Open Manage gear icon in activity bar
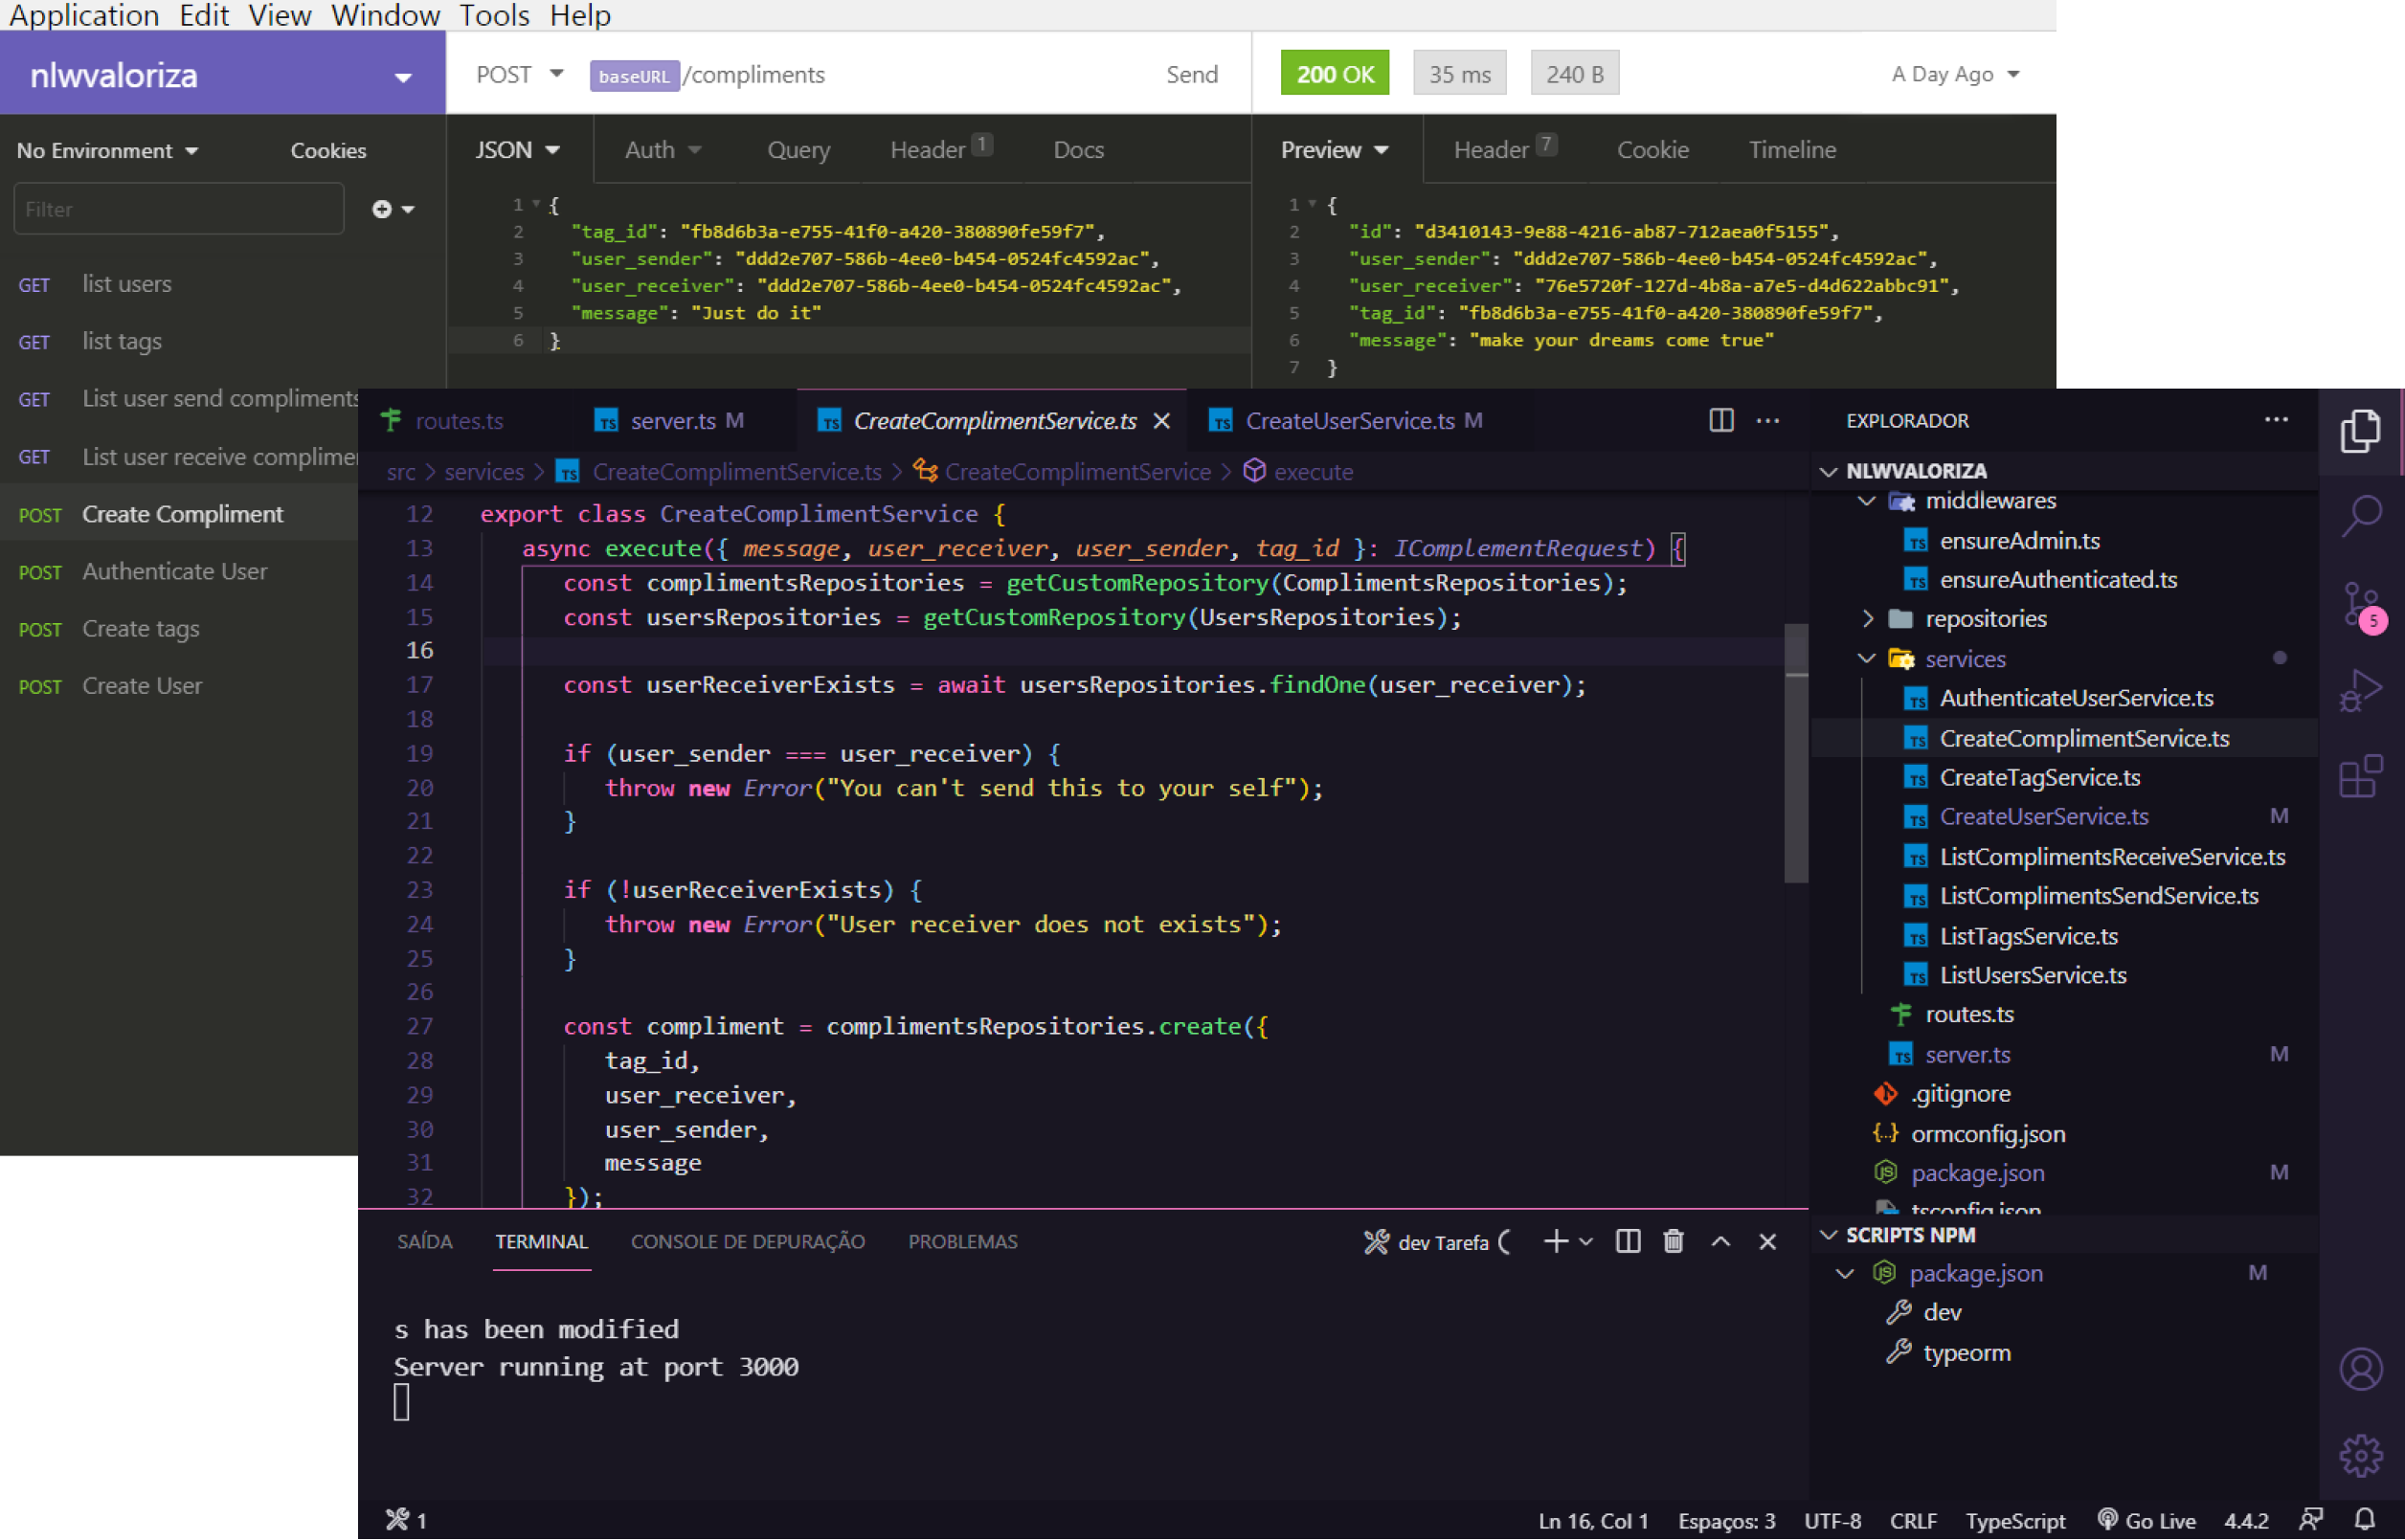 (2361, 1455)
